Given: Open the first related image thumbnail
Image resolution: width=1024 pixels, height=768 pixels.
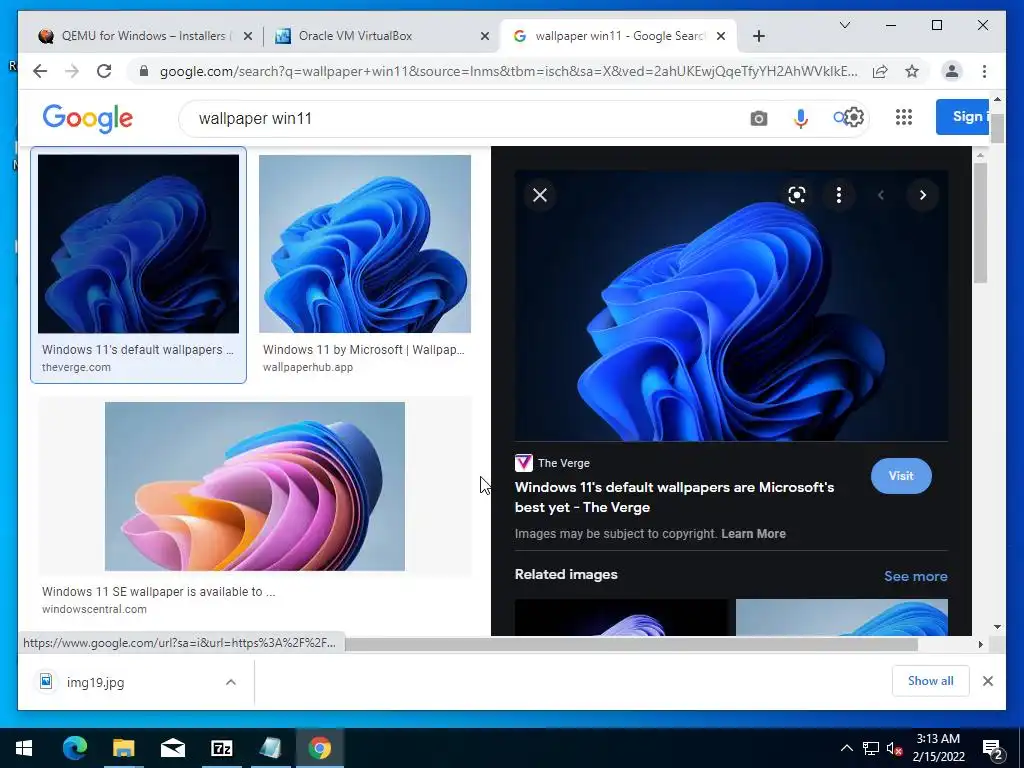Looking at the screenshot, I should (x=620, y=617).
